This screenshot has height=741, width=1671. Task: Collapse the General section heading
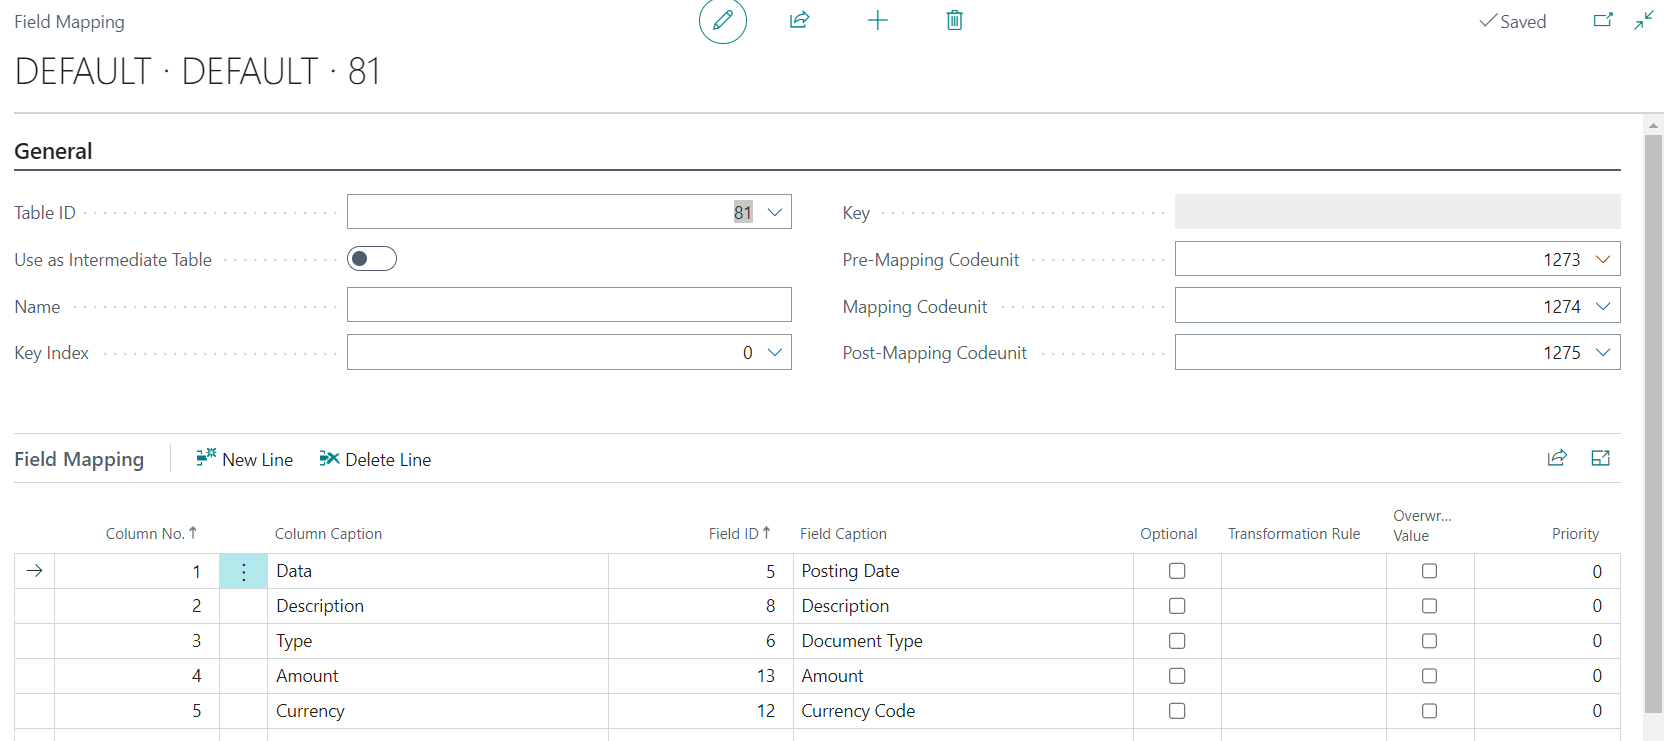(53, 151)
